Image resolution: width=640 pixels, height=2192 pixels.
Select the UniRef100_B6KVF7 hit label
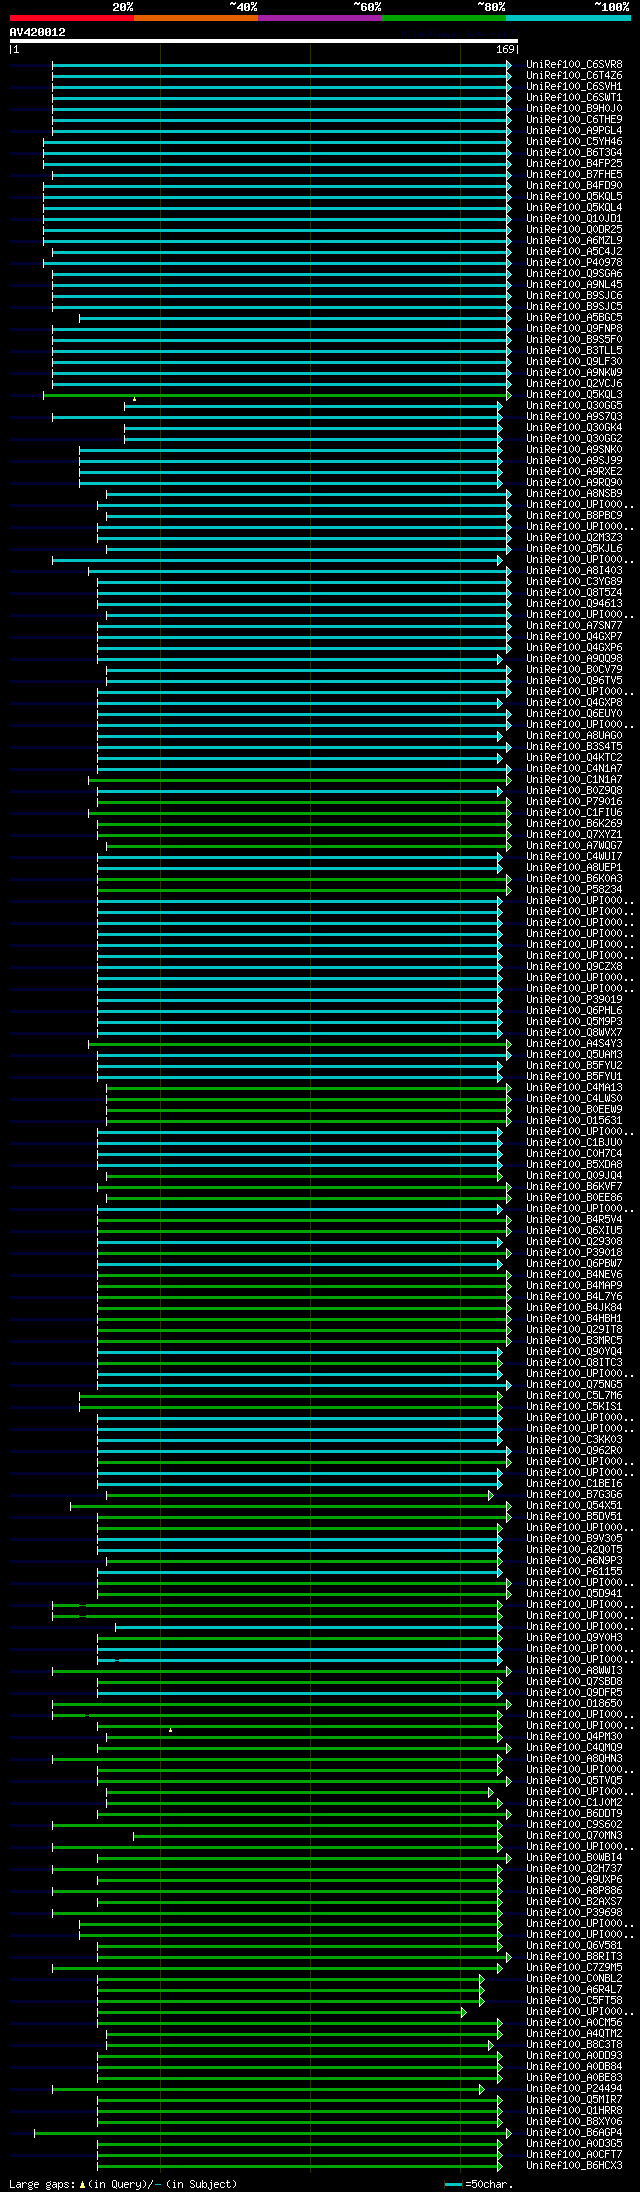[574, 1187]
